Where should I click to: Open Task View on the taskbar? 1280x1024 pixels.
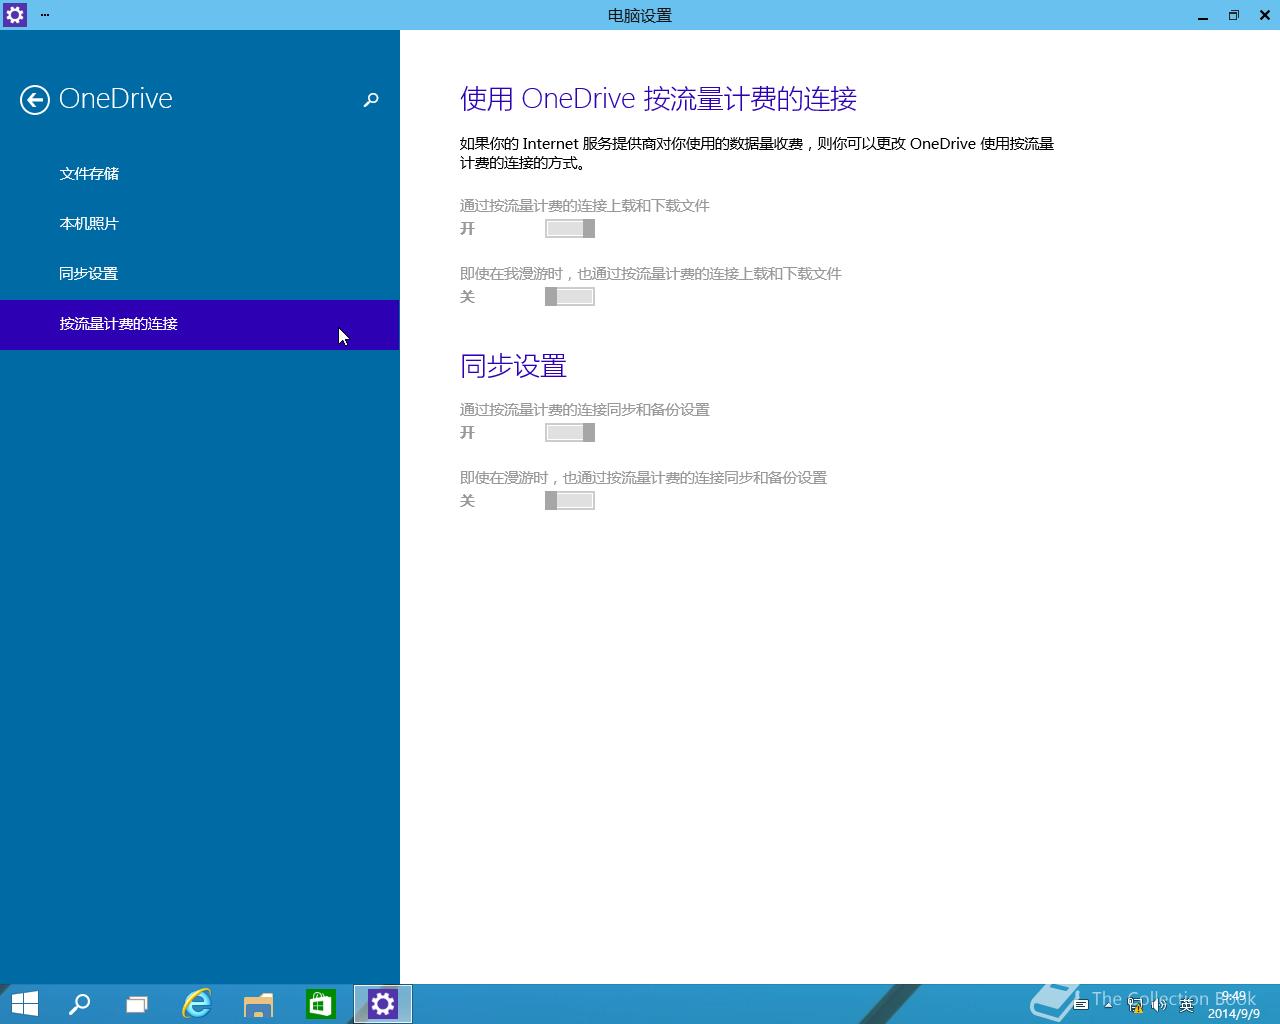click(136, 1004)
